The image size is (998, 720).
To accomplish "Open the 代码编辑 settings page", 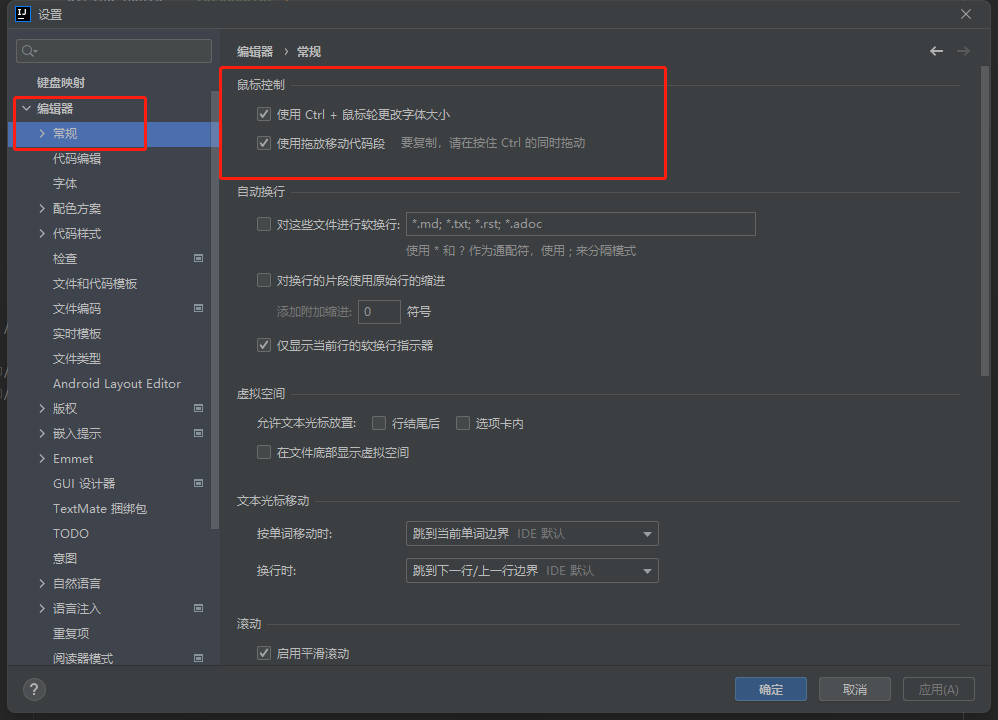I will [77, 158].
